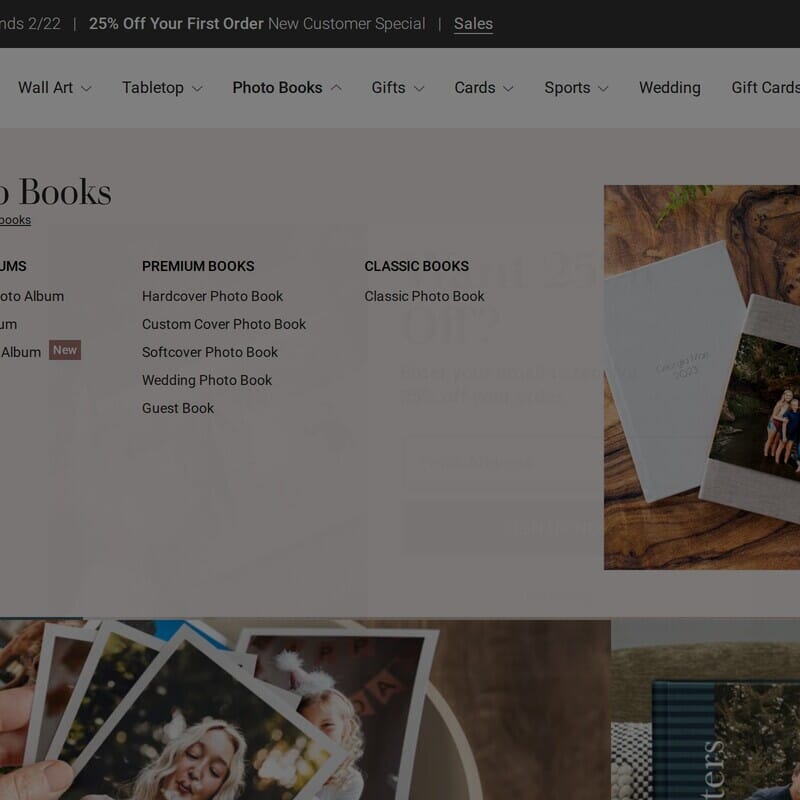The height and width of the screenshot is (800, 800).
Task: Open the Cards dropdown menu
Action: (508, 88)
